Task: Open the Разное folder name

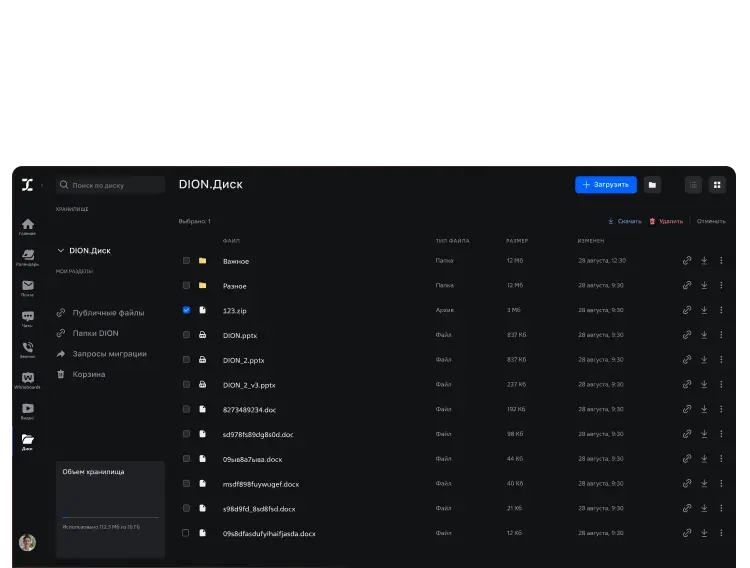Action: pyautogui.click(x=234, y=286)
